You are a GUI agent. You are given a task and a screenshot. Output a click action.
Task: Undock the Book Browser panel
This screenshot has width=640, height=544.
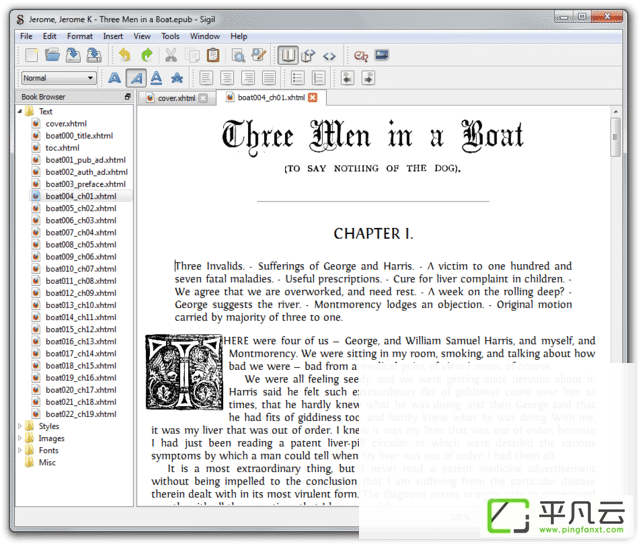coord(128,97)
